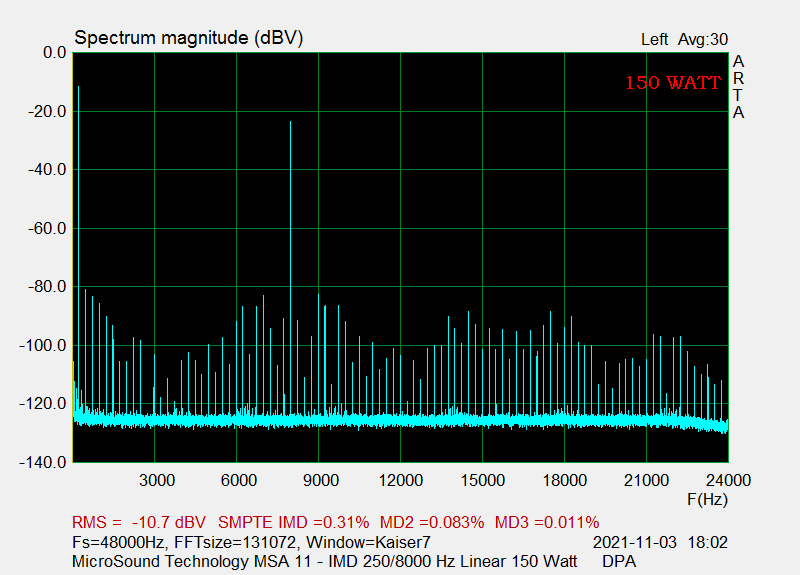Click the 'RMS = -10.7 dBV' readout
This screenshot has height=575, width=800.
click(x=139, y=522)
